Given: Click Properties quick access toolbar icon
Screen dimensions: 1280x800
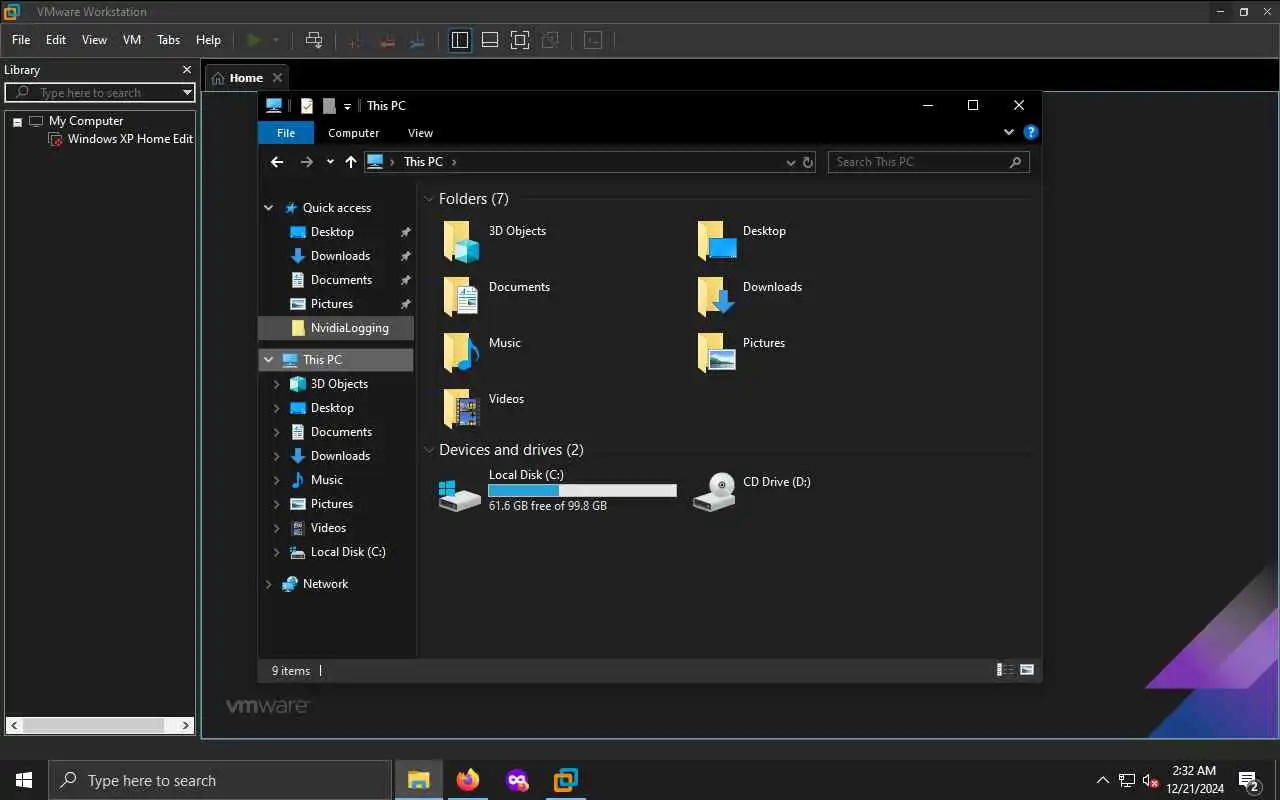Looking at the screenshot, I should coord(307,105).
